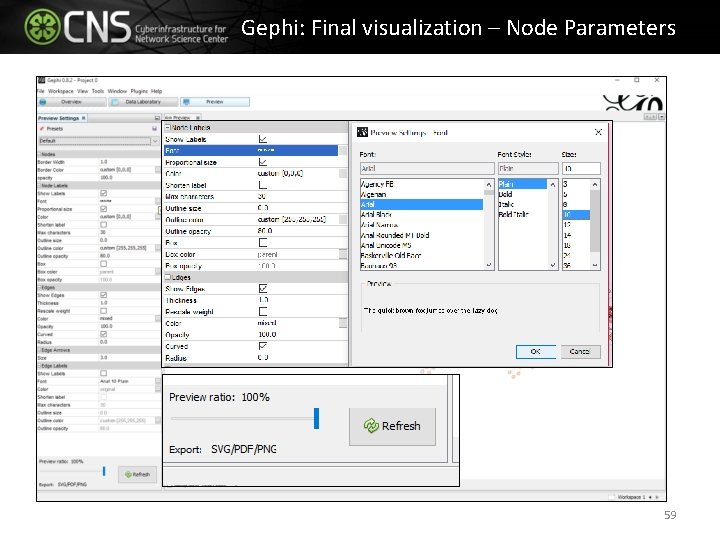Image resolution: width=720 pixels, height=540 pixels.
Task: Open left panel Edges Color ellipsis button
Action: point(158,318)
